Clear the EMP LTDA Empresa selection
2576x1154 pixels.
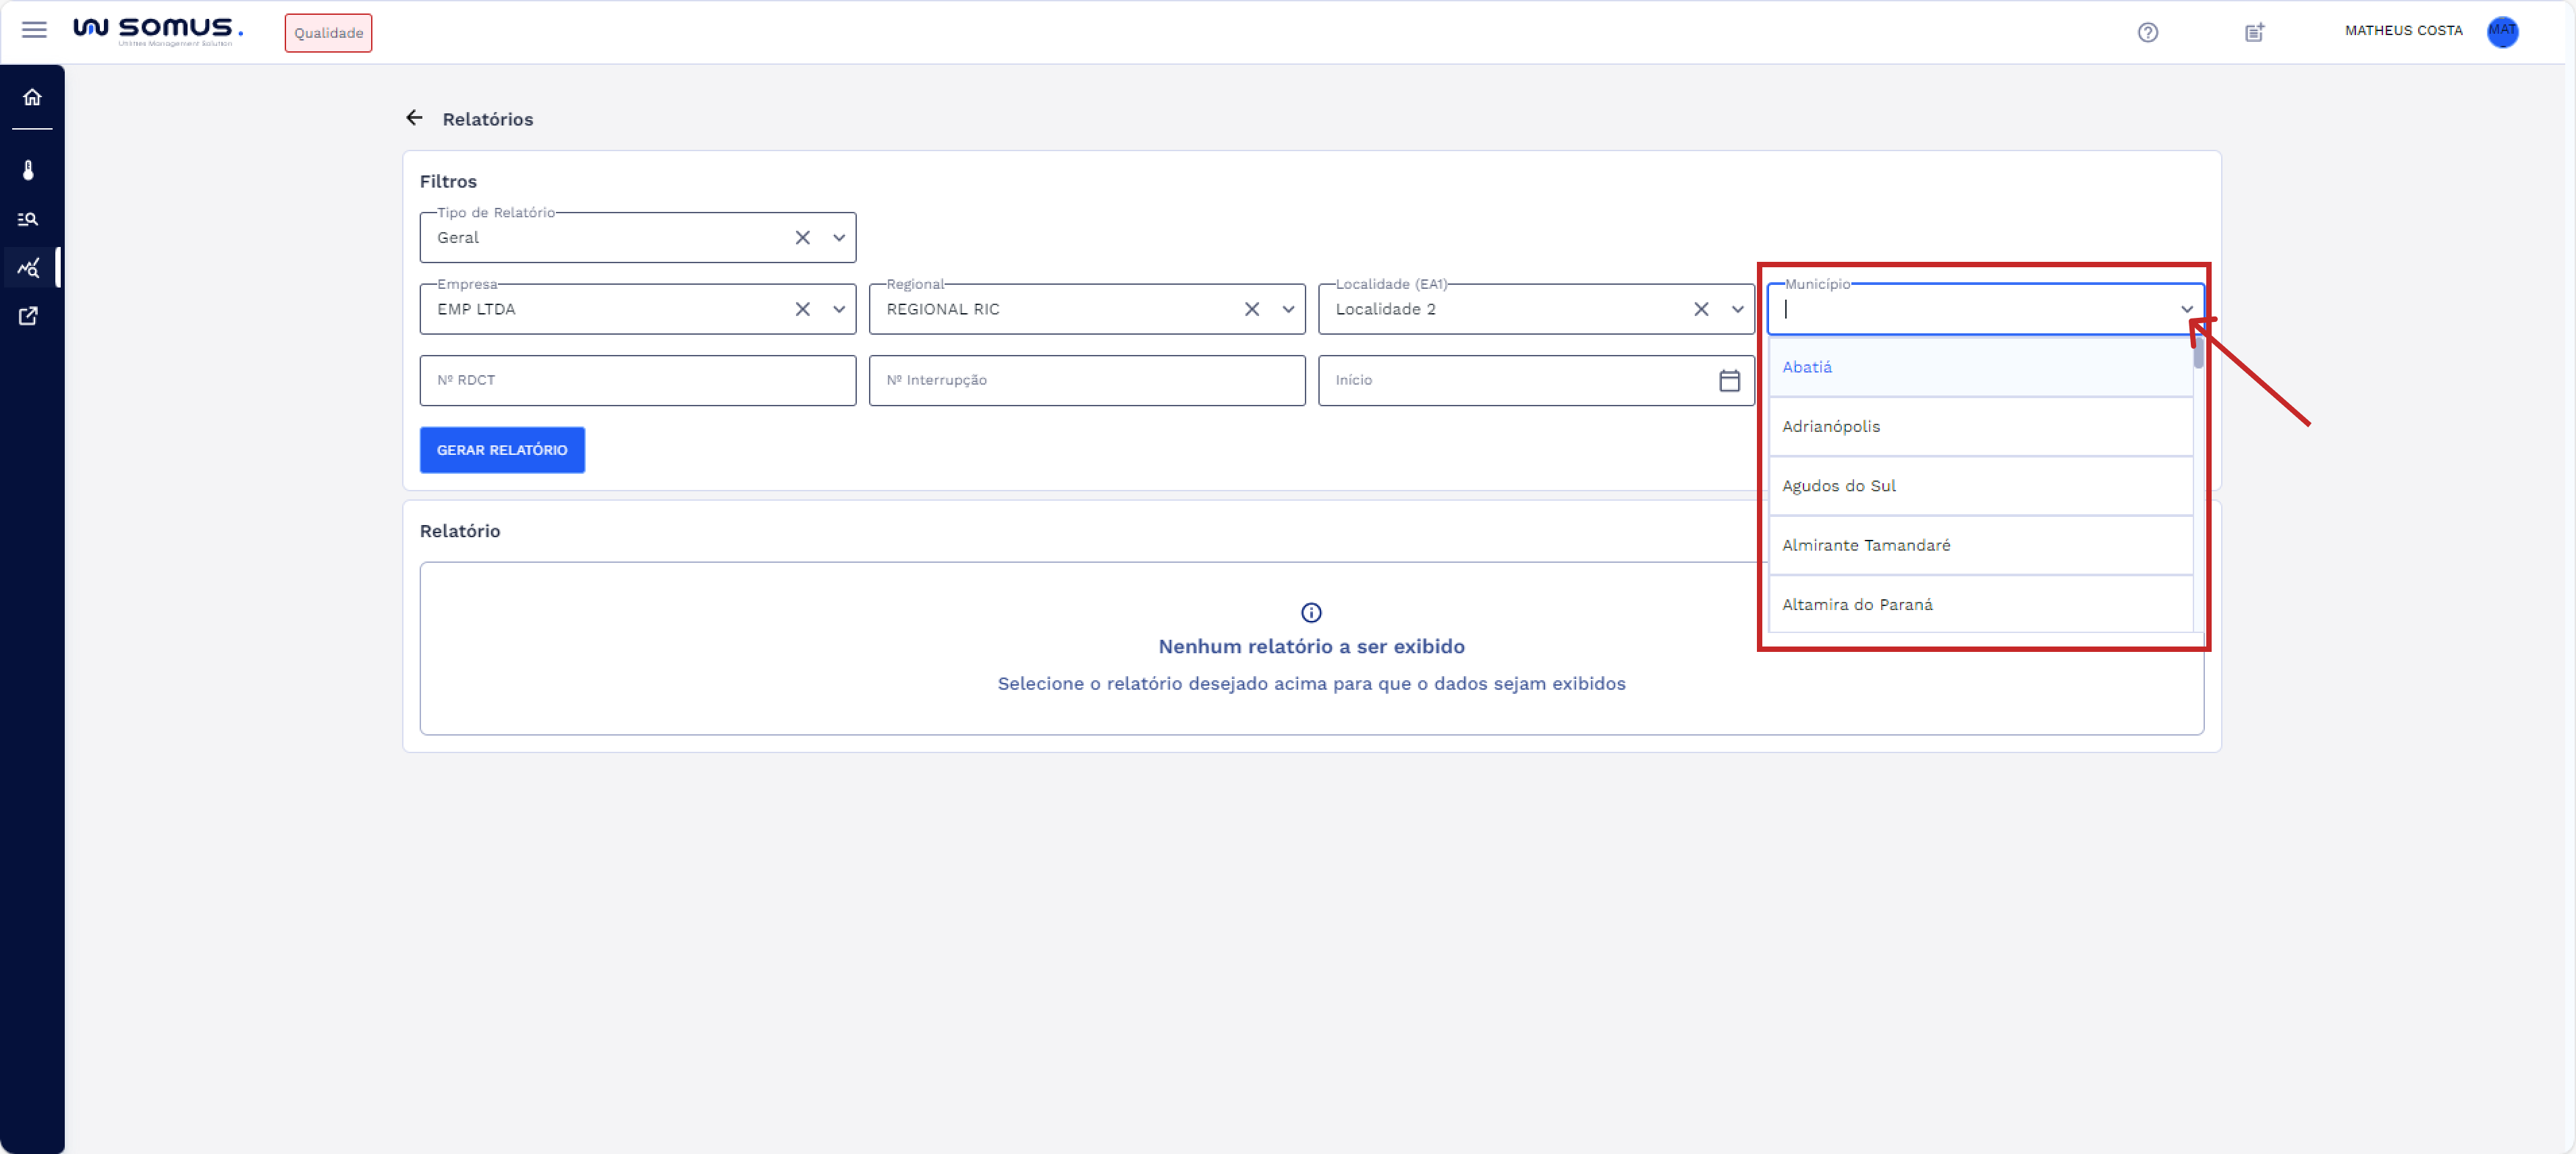click(x=802, y=309)
